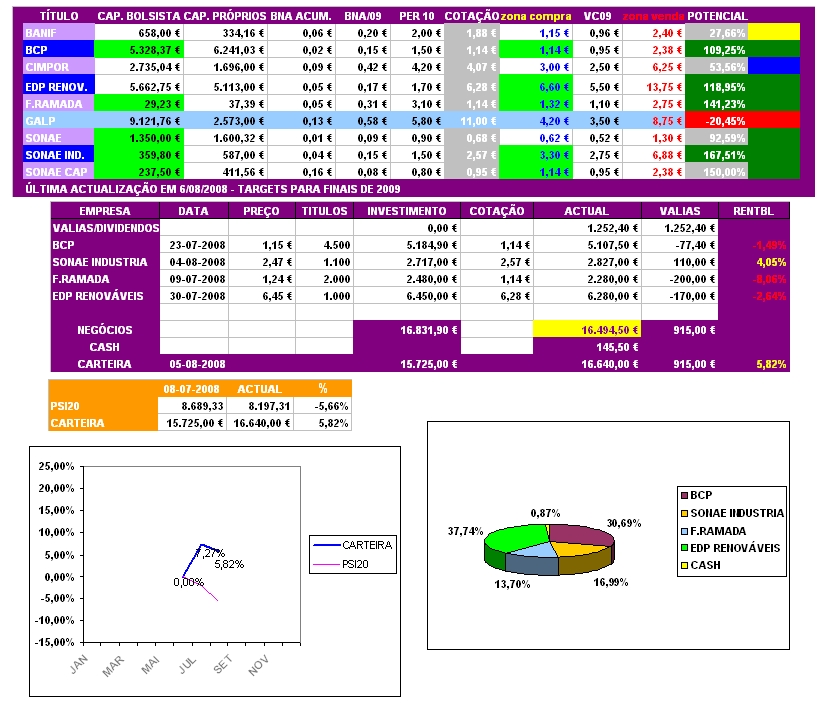Select the BANIF title cell
This screenshot has width=836, height=726.
click(x=59, y=33)
